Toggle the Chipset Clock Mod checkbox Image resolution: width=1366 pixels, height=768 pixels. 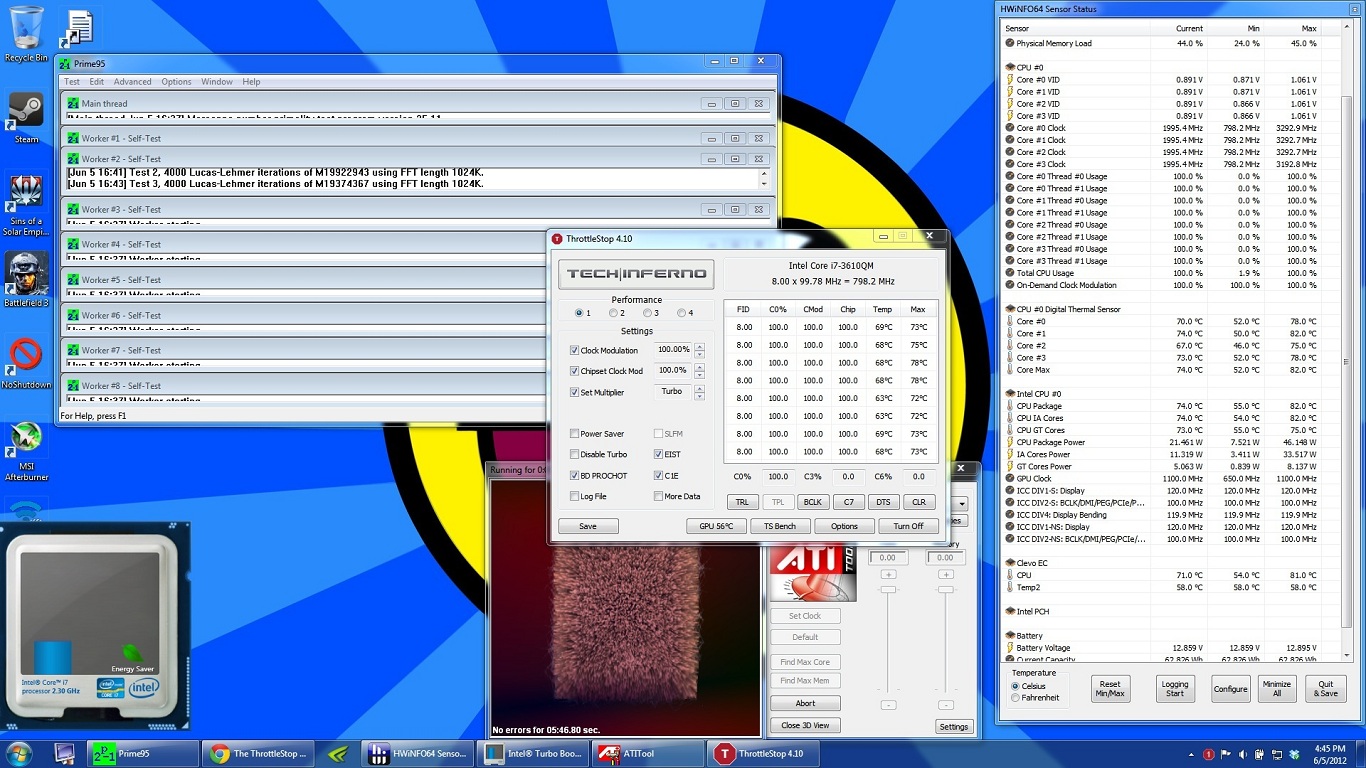574,371
